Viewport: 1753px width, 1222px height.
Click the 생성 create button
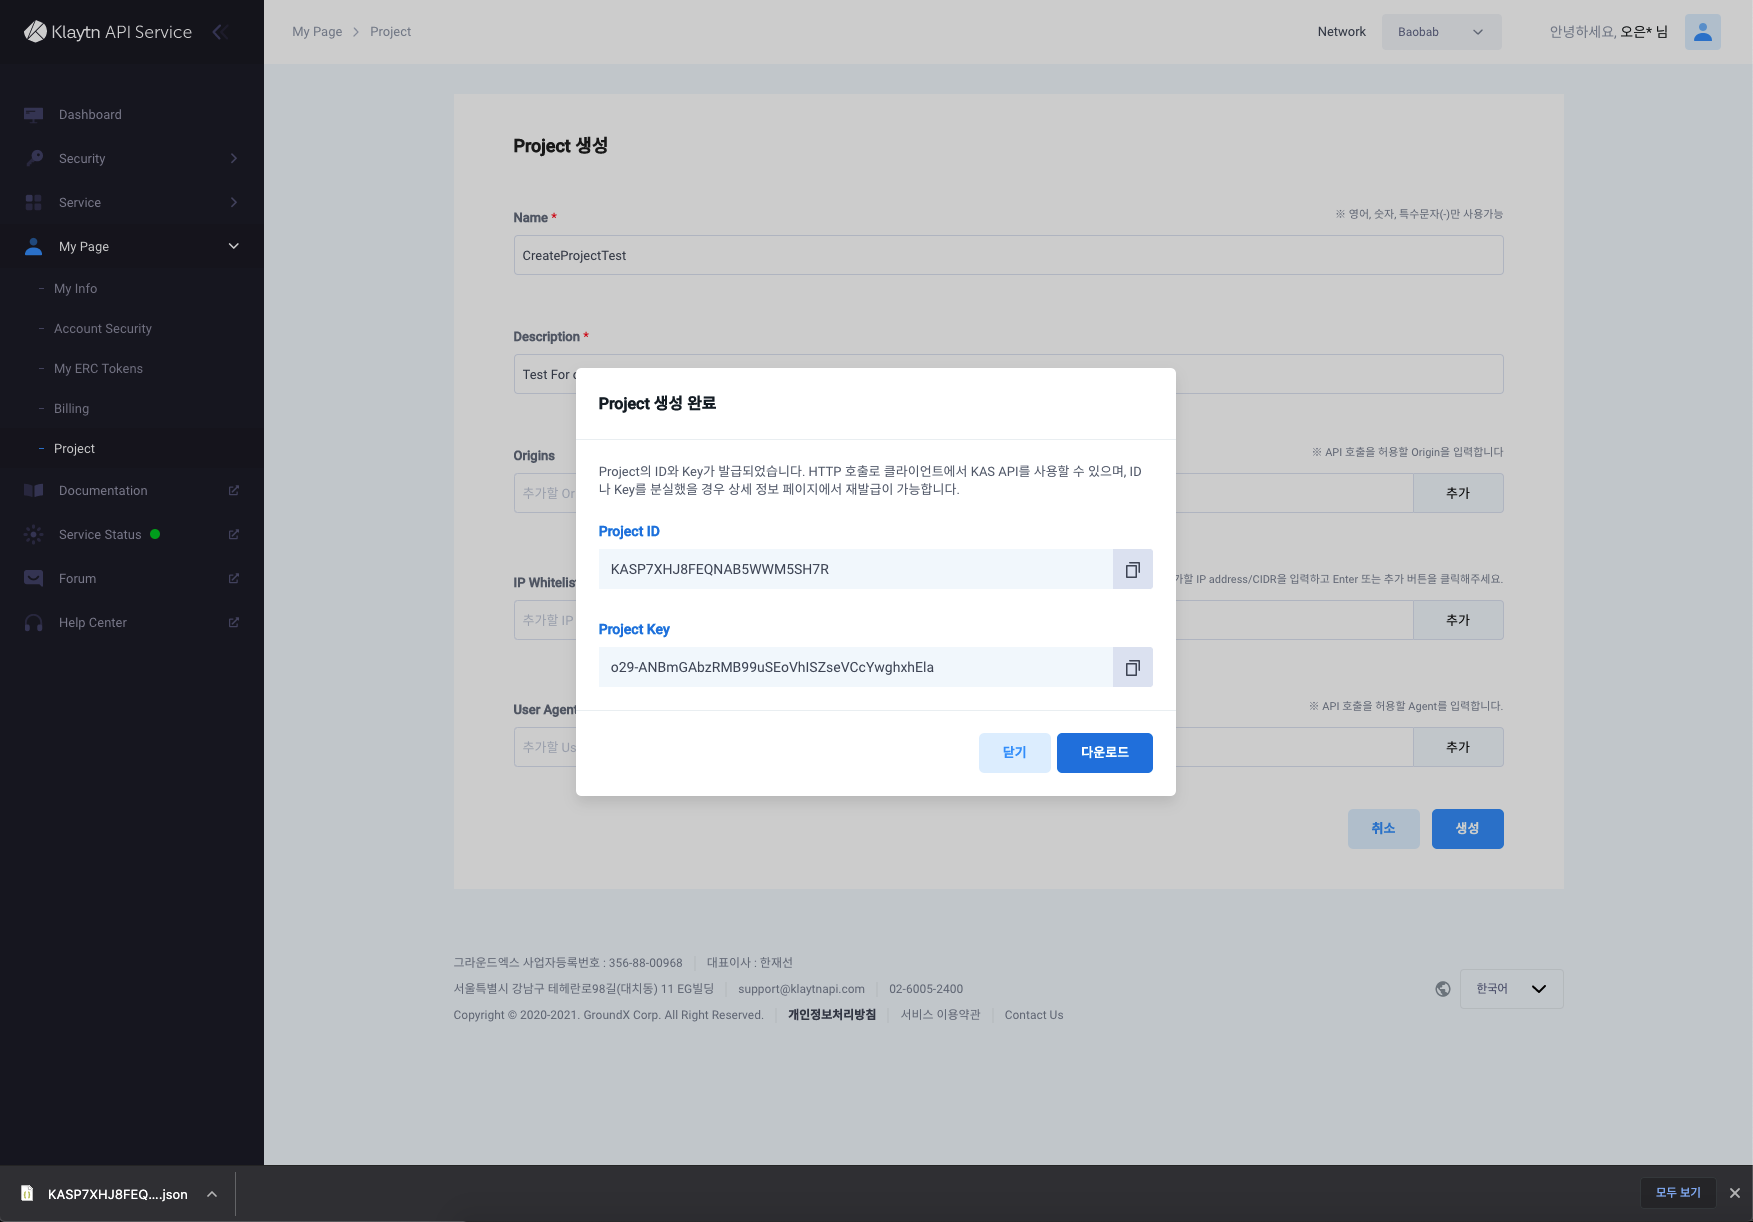click(1467, 829)
